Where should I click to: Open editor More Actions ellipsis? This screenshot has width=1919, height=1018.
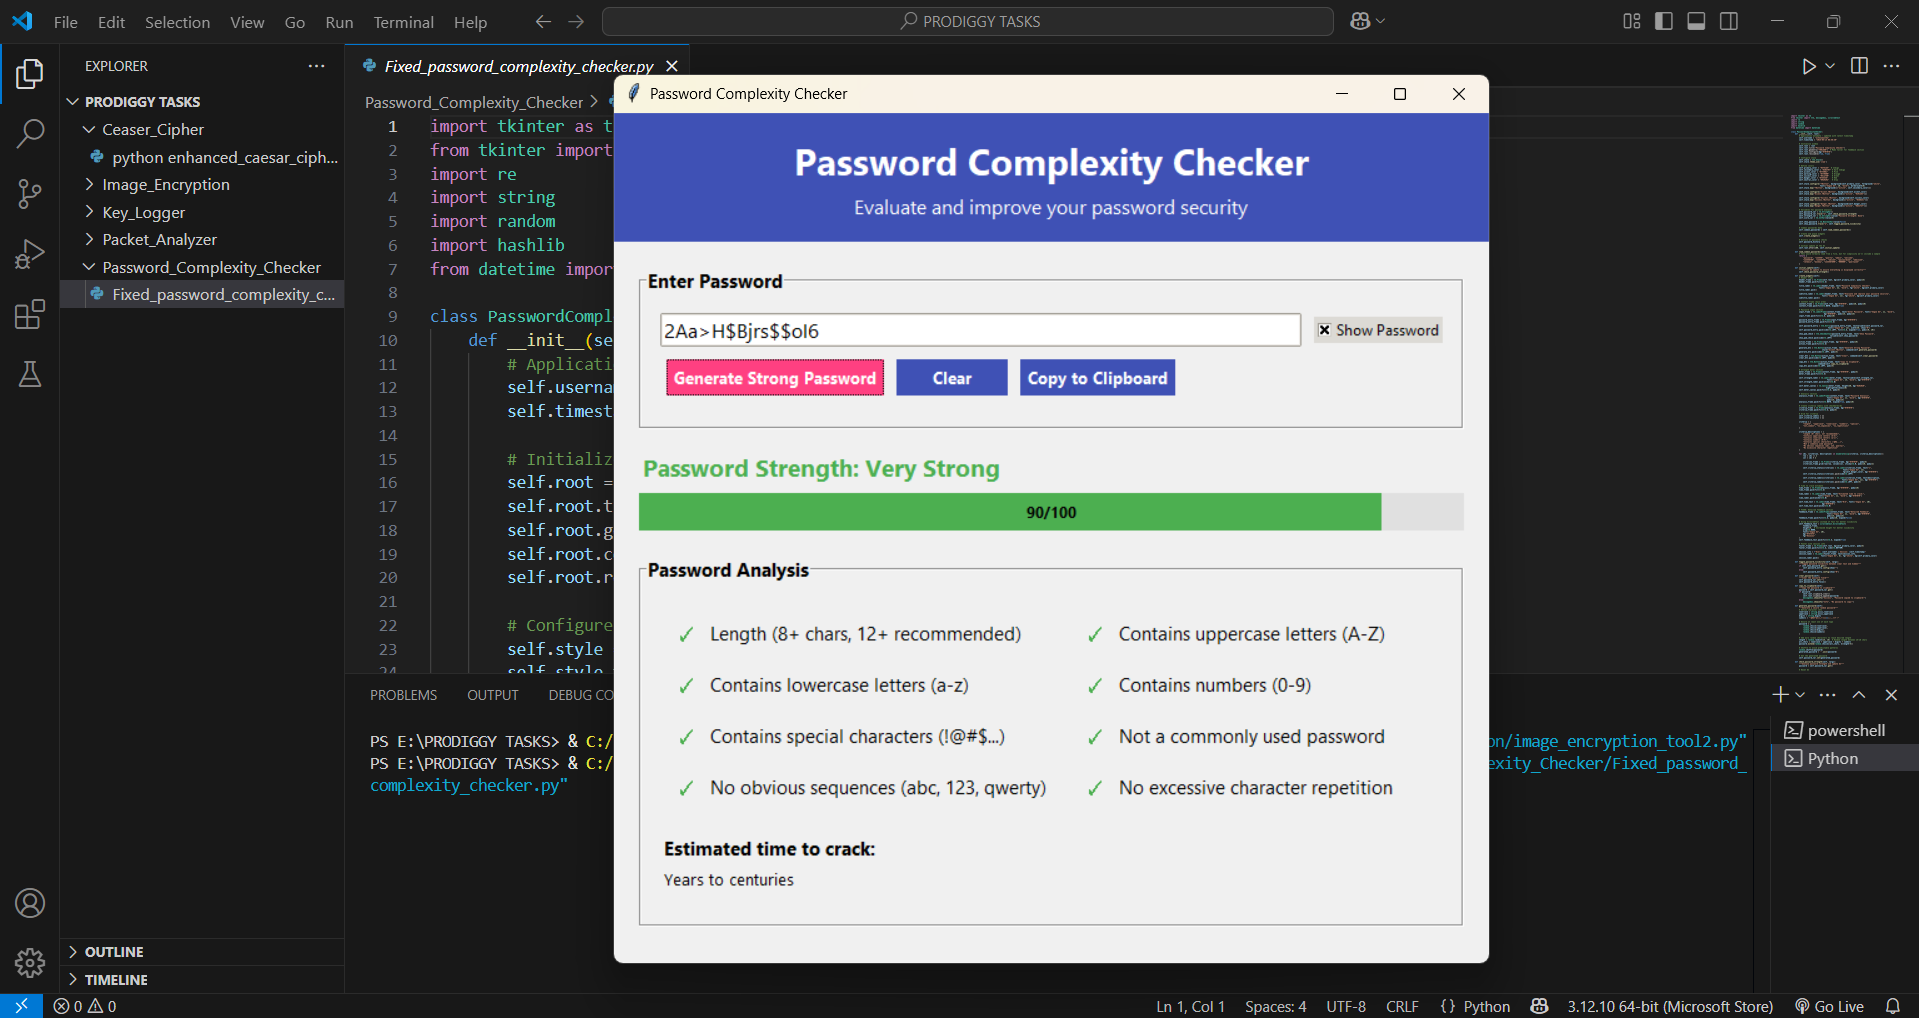tap(1891, 66)
